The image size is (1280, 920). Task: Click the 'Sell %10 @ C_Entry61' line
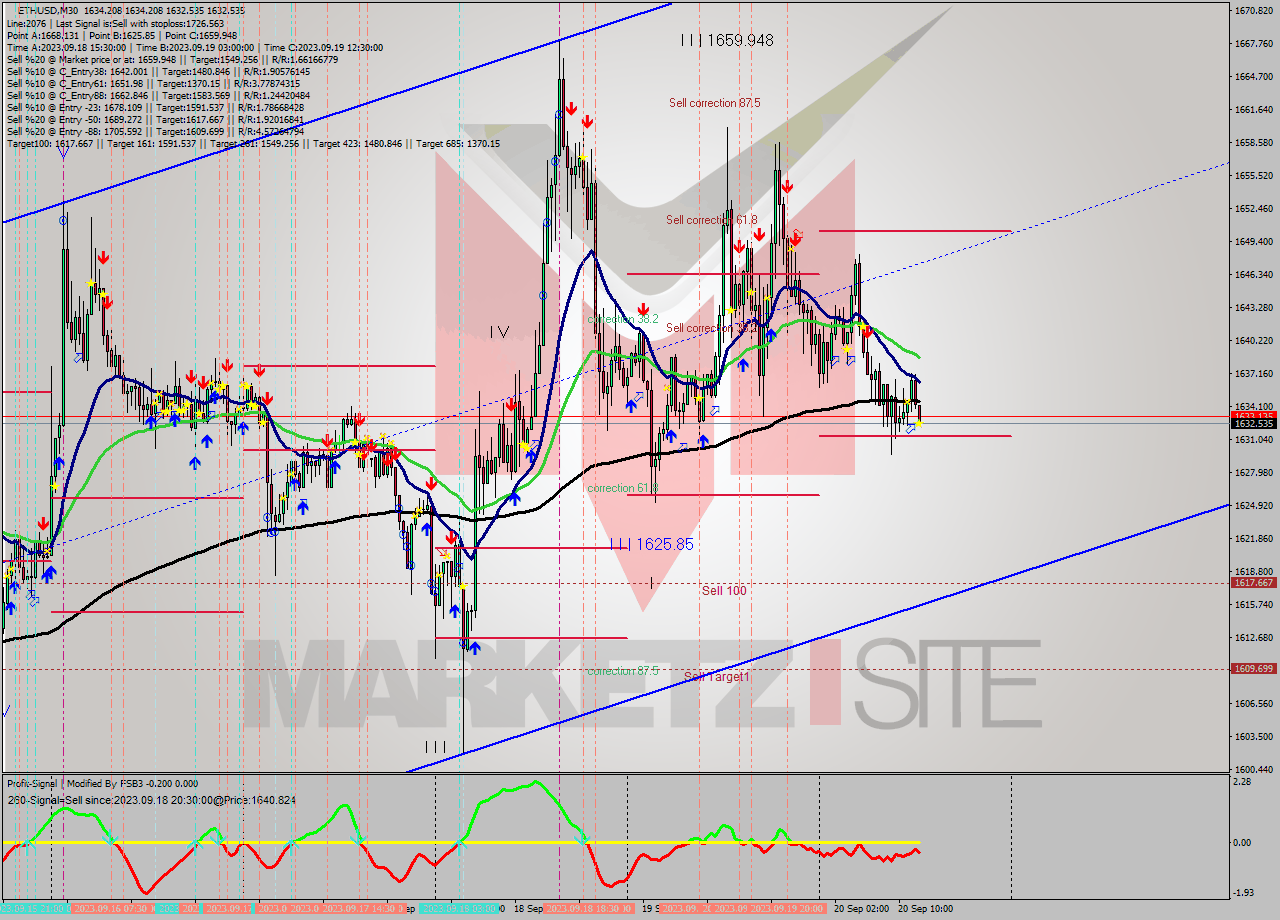tap(155, 84)
